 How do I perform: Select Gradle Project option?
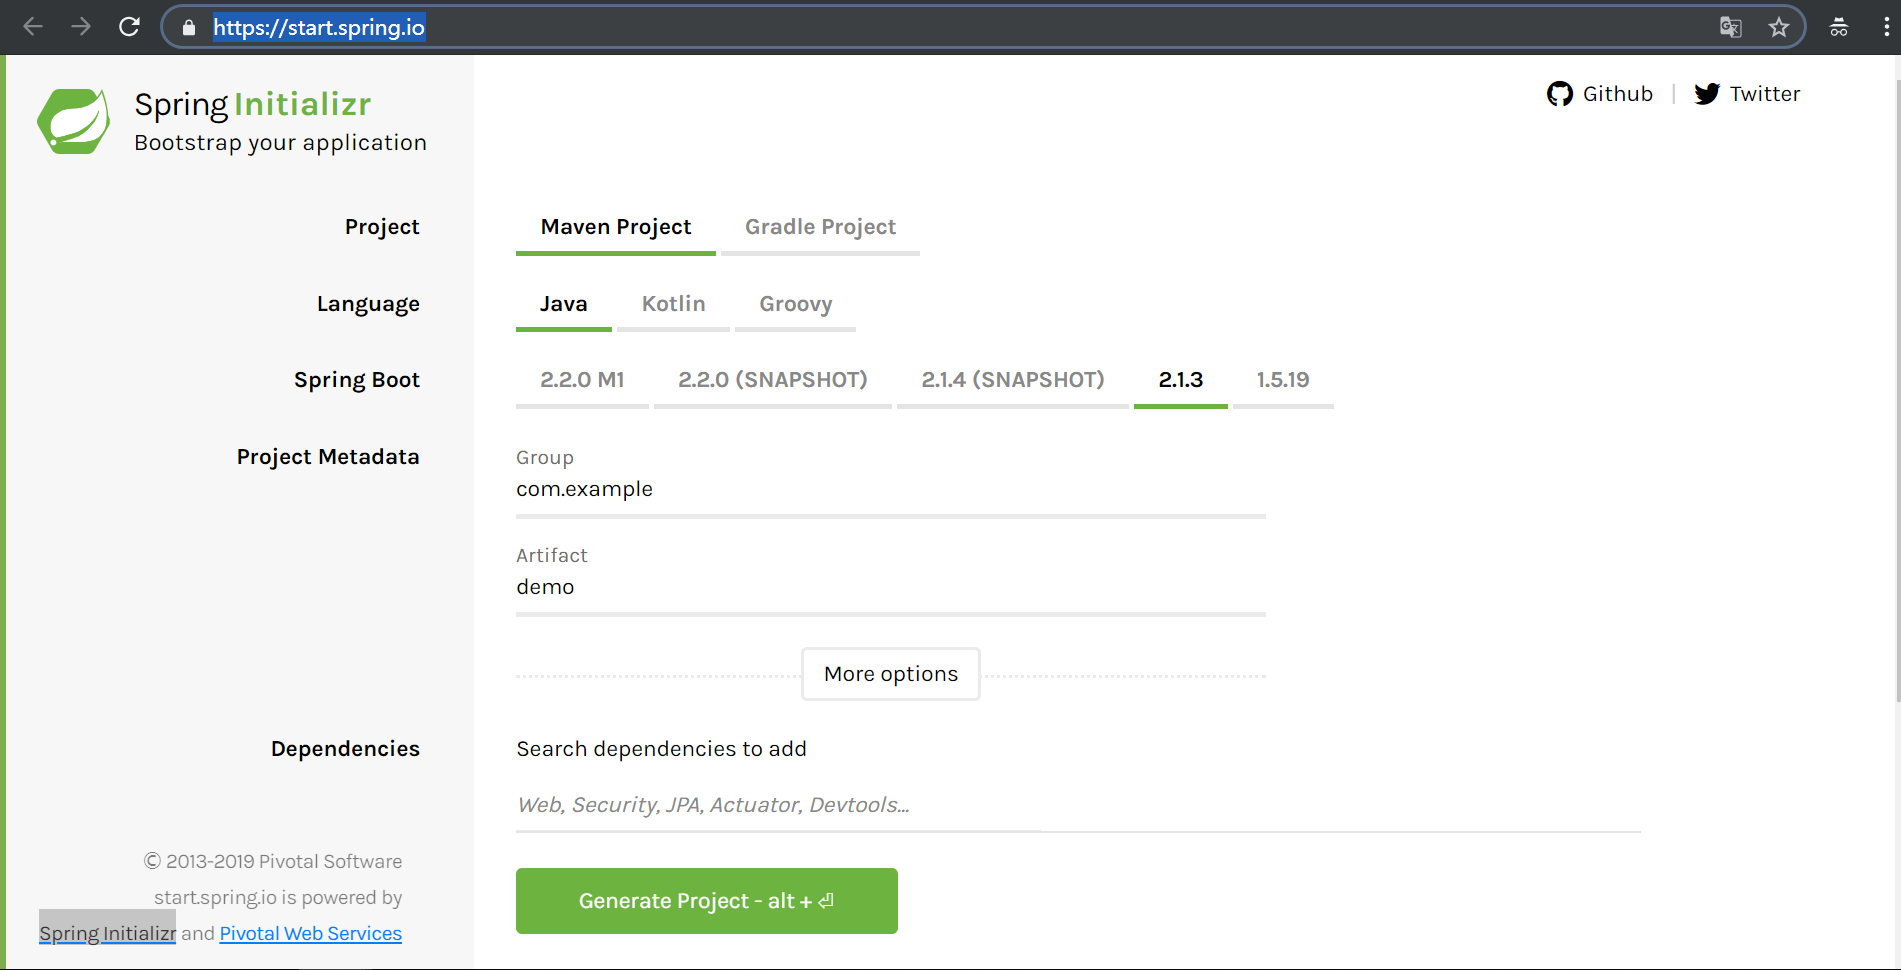[x=820, y=228]
